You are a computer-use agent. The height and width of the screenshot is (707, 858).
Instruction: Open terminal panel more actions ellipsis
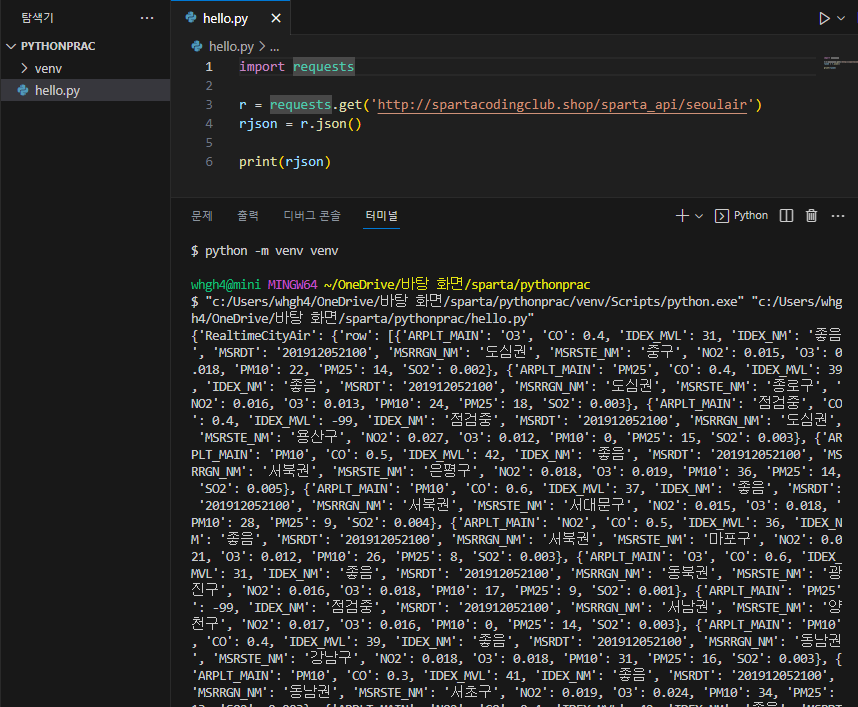point(838,216)
